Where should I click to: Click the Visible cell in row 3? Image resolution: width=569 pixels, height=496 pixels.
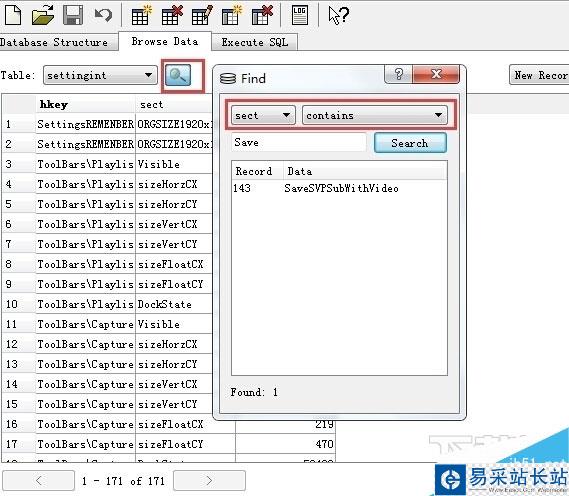click(173, 164)
